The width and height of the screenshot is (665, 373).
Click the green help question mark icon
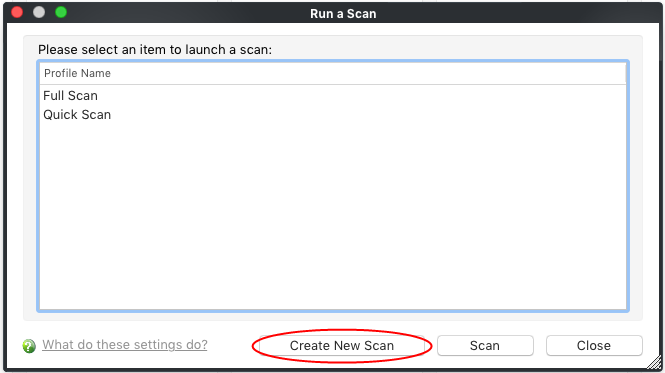click(x=29, y=346)
